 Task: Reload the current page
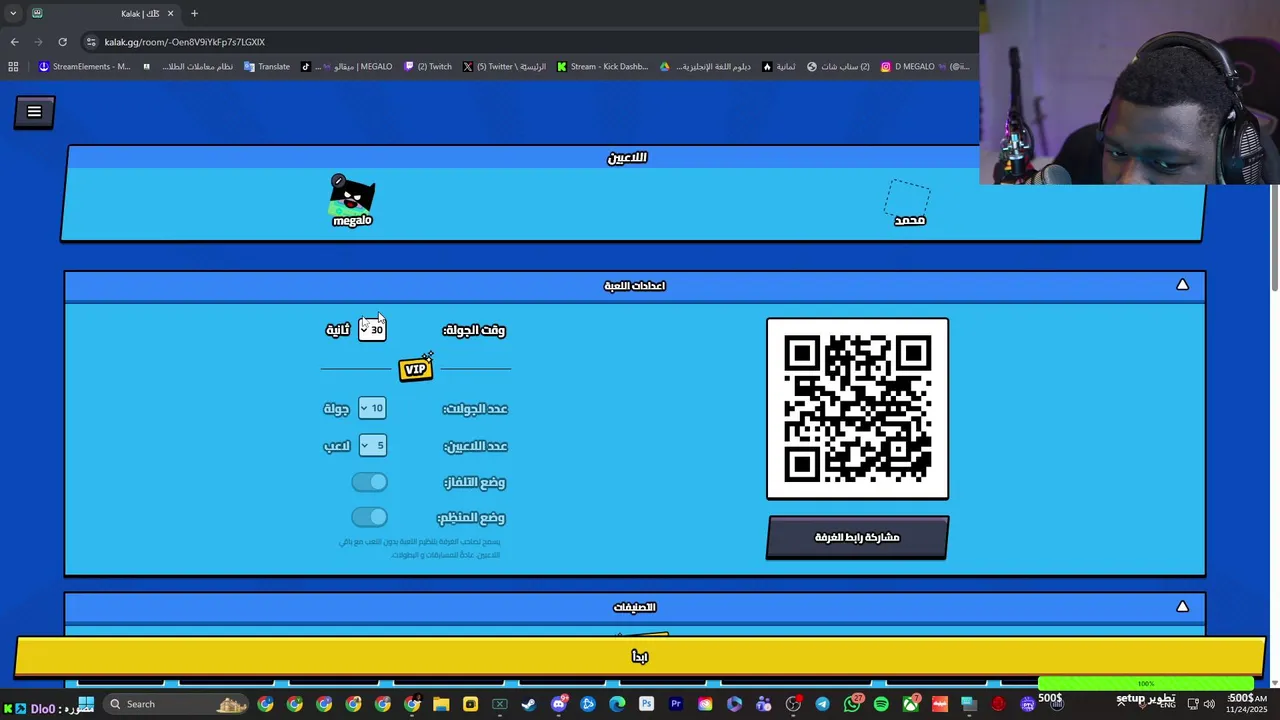coord(62,42)
